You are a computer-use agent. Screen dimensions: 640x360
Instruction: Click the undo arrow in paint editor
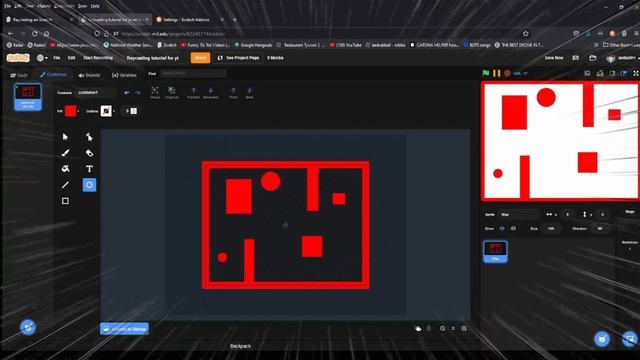point(127,93)
